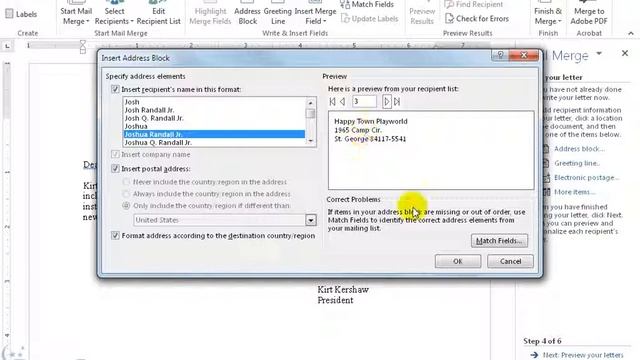Image resolution: width=640 pixels, height=360 pixels.
Task: Click name format list scroll down arrow
Action: 311,140
